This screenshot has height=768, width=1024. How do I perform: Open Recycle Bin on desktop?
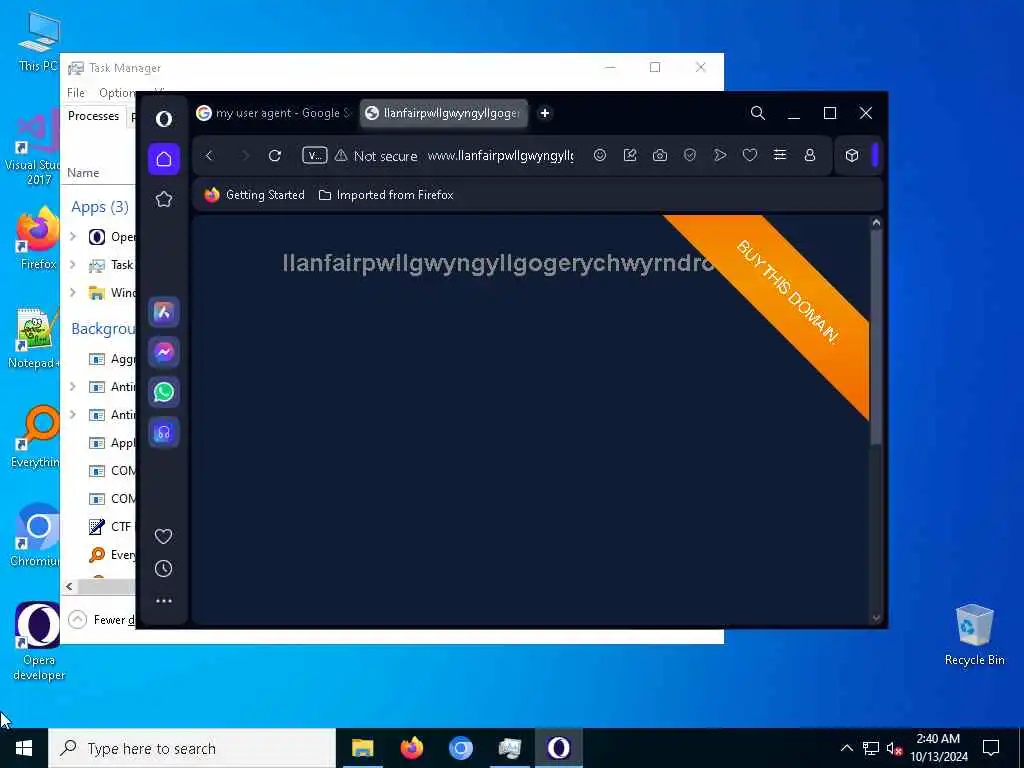974,635
